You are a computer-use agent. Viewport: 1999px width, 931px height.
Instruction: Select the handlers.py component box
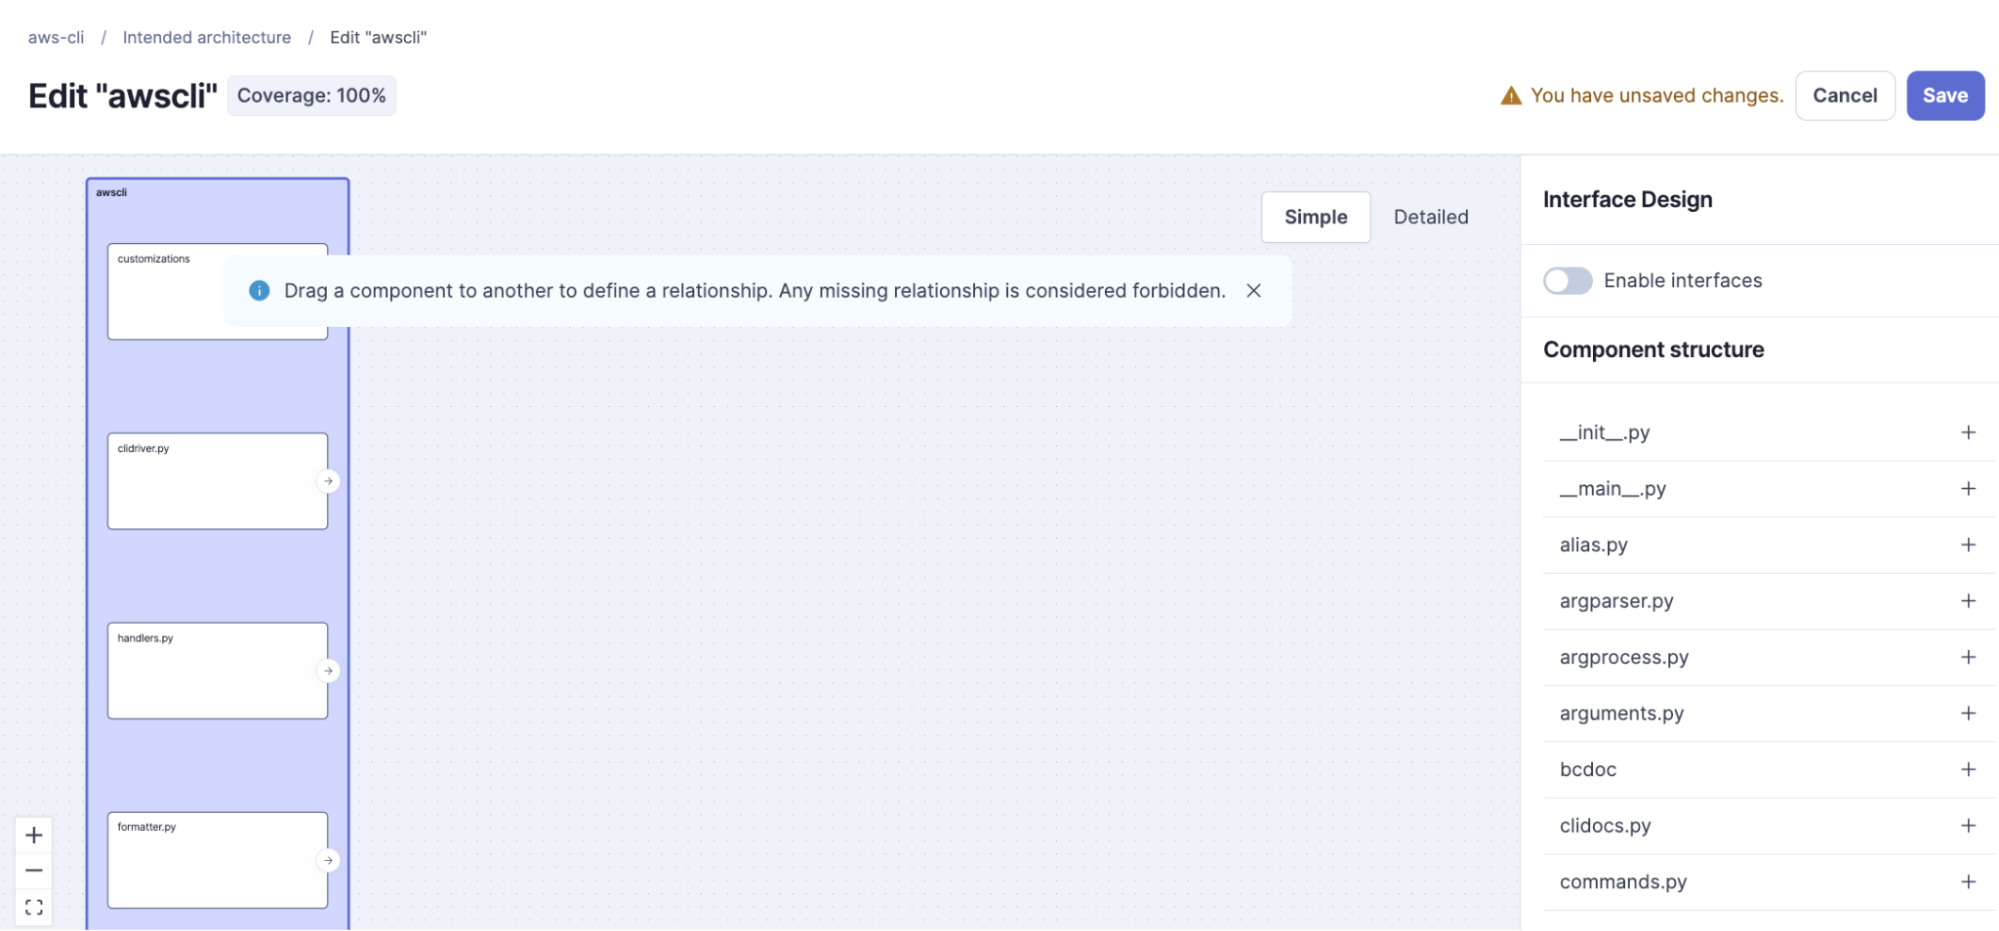(218, 671)
